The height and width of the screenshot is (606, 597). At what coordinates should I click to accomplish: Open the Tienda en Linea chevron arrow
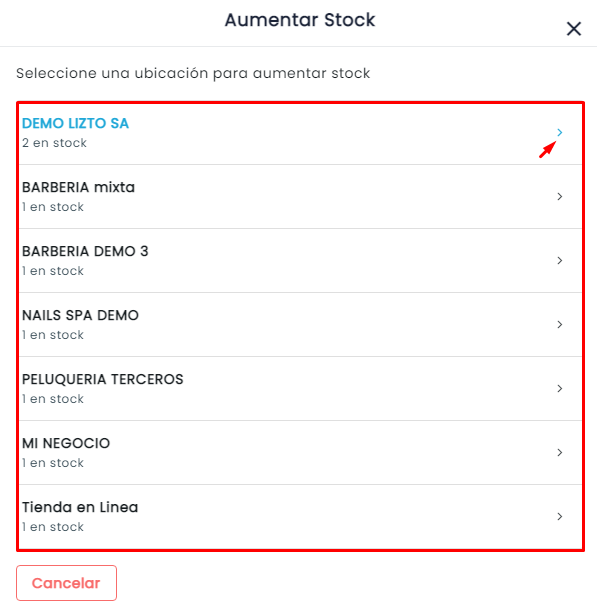point(560,516)
